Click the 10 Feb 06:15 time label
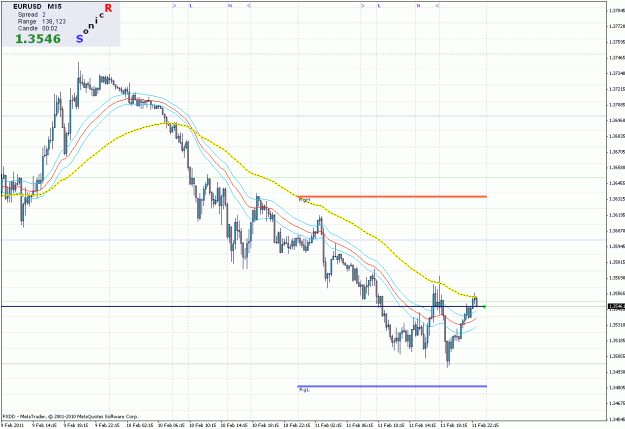Viewport: 625px width, 429px height. (171, 425)
